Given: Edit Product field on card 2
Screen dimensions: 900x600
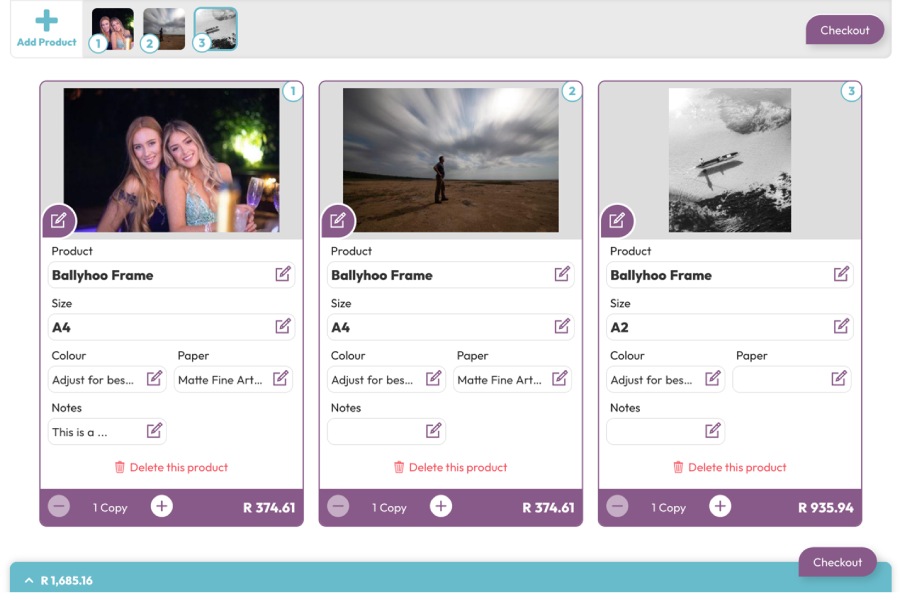Looking at the screenshot, I should click(562, 274).
